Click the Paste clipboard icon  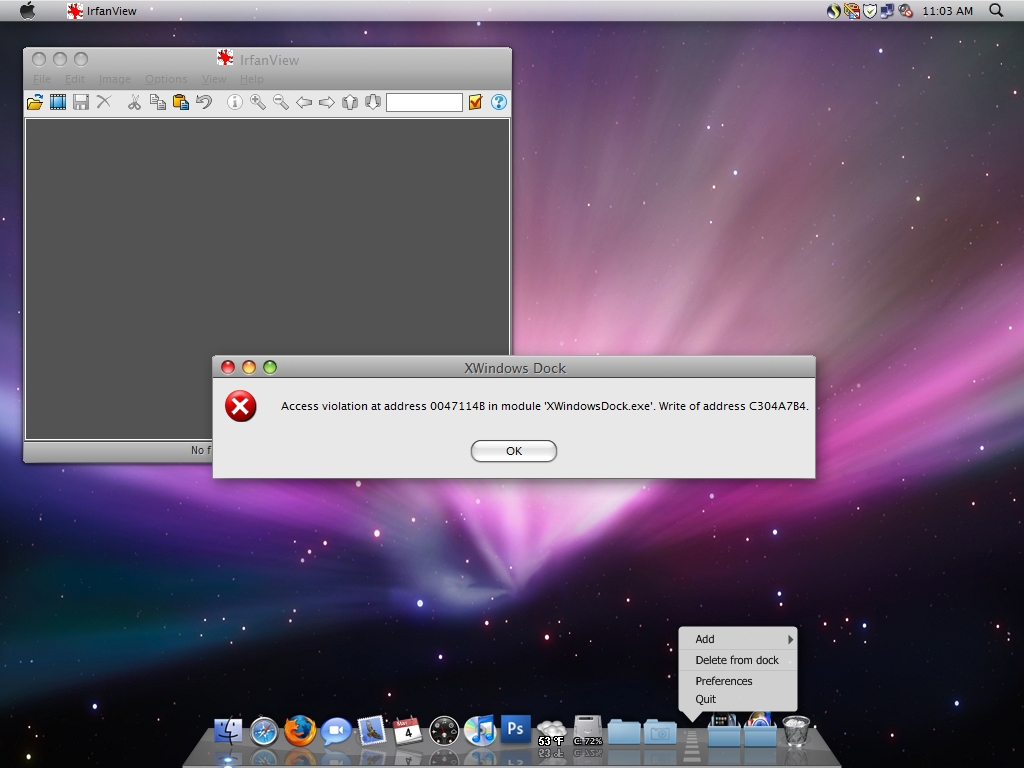tap(181, 102)
